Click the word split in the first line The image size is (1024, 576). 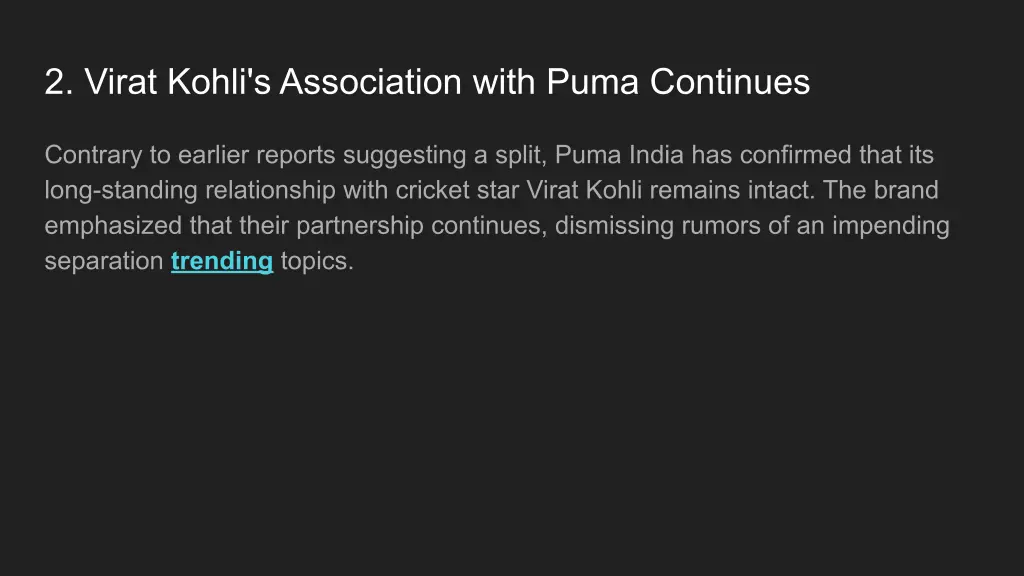518,155
